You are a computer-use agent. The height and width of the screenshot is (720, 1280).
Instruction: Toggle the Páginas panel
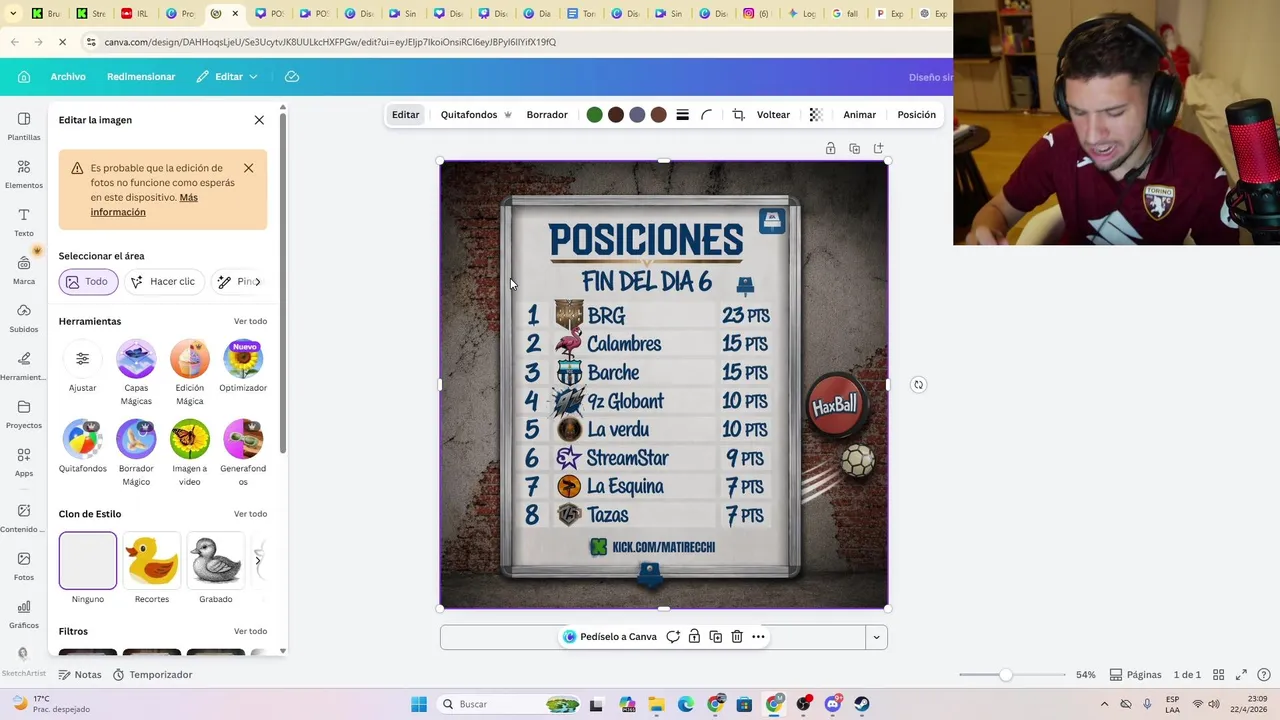pyautogui.click(x=1135, y=675)
